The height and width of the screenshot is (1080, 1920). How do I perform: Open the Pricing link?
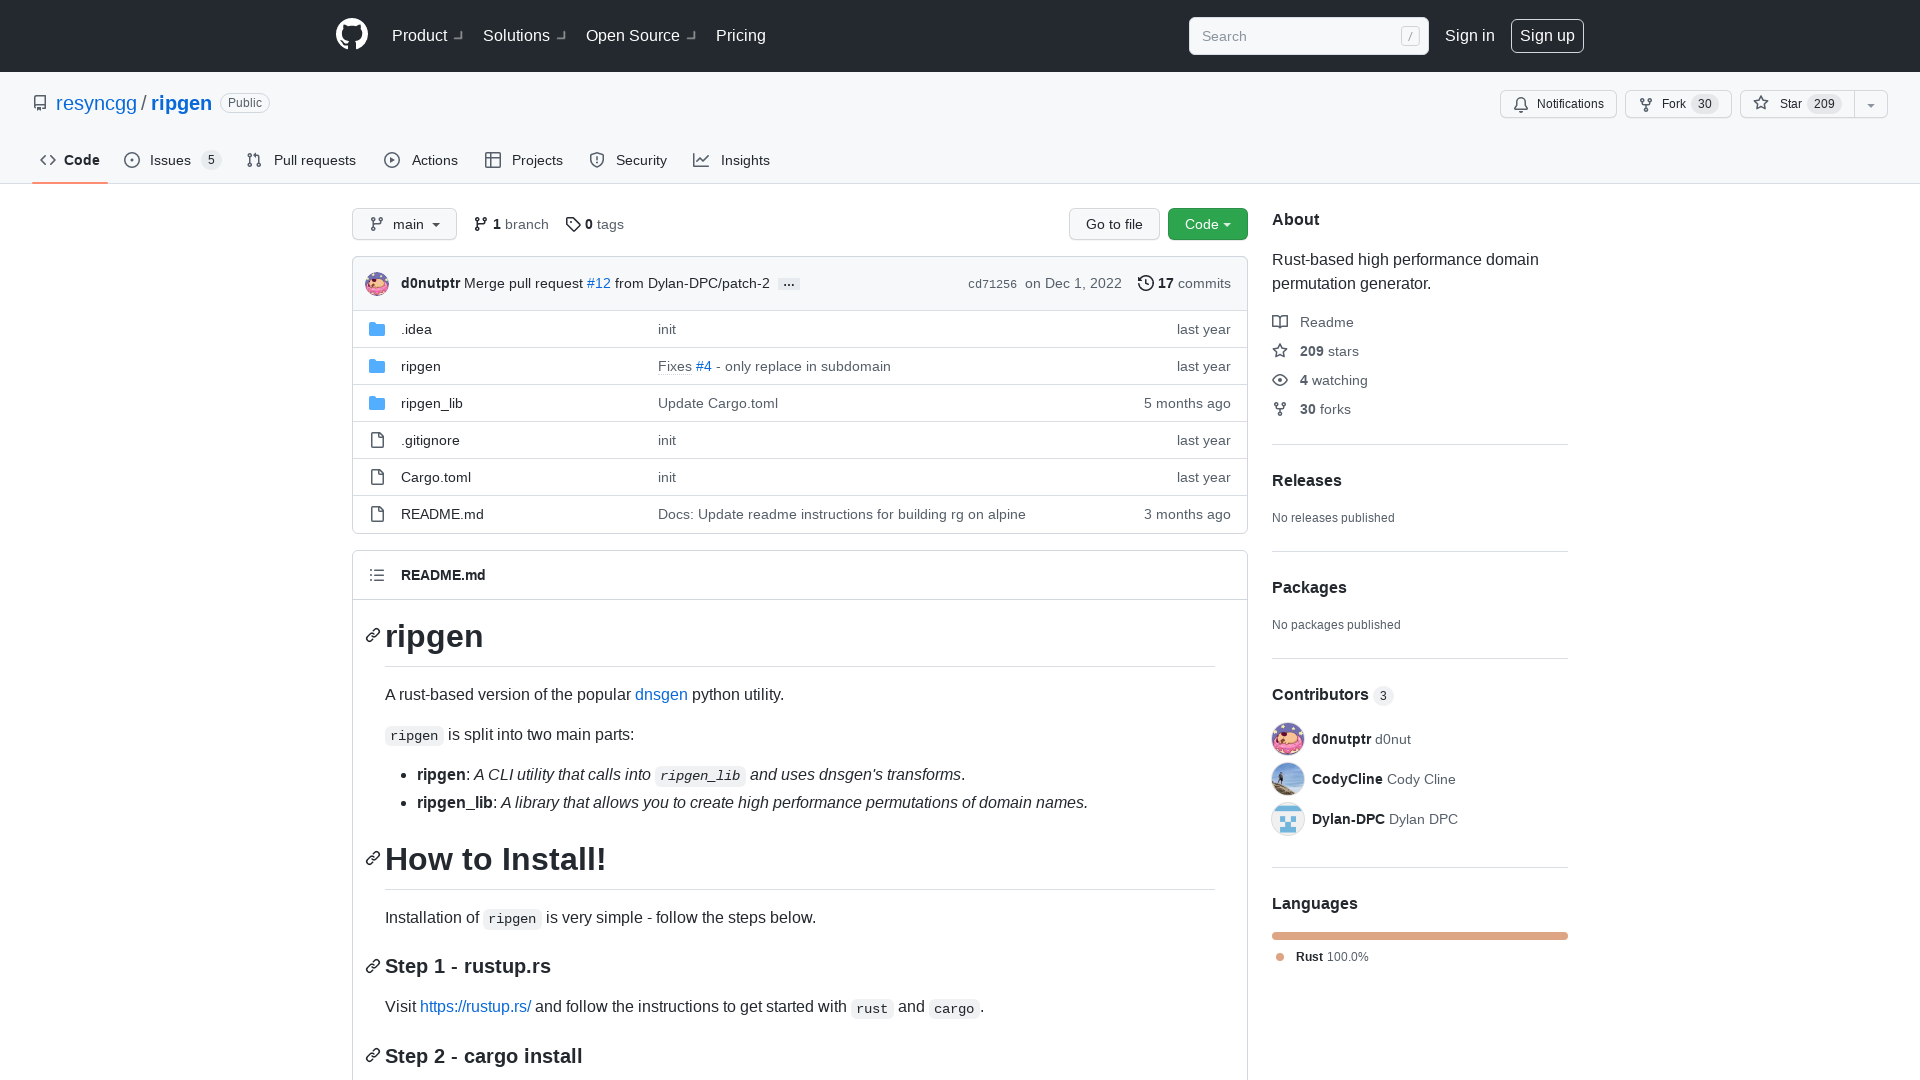click(741, 35)
